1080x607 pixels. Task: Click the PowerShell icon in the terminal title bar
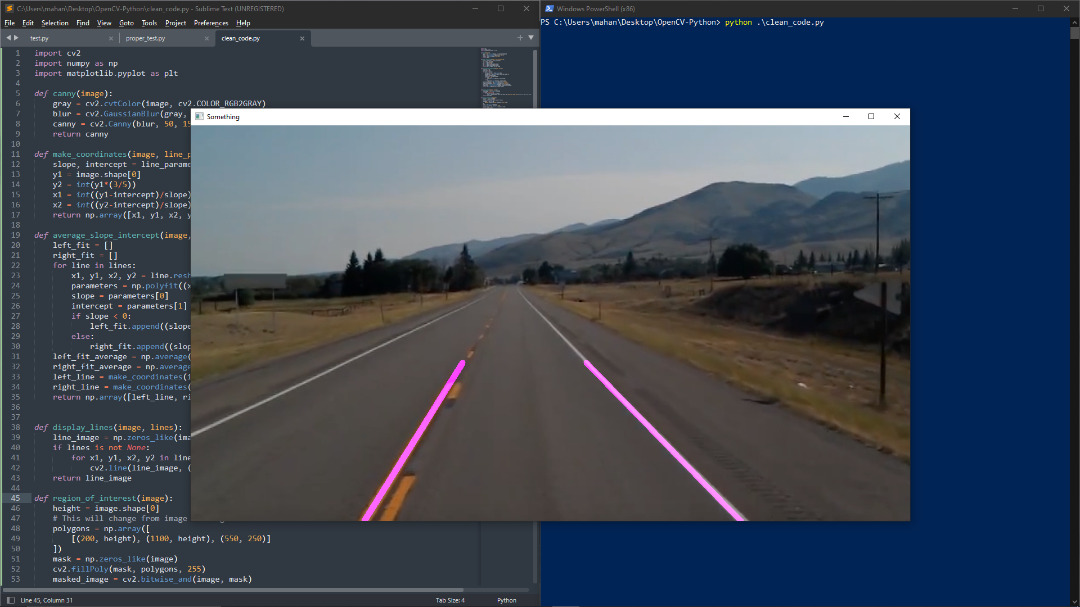coord(547,8)
